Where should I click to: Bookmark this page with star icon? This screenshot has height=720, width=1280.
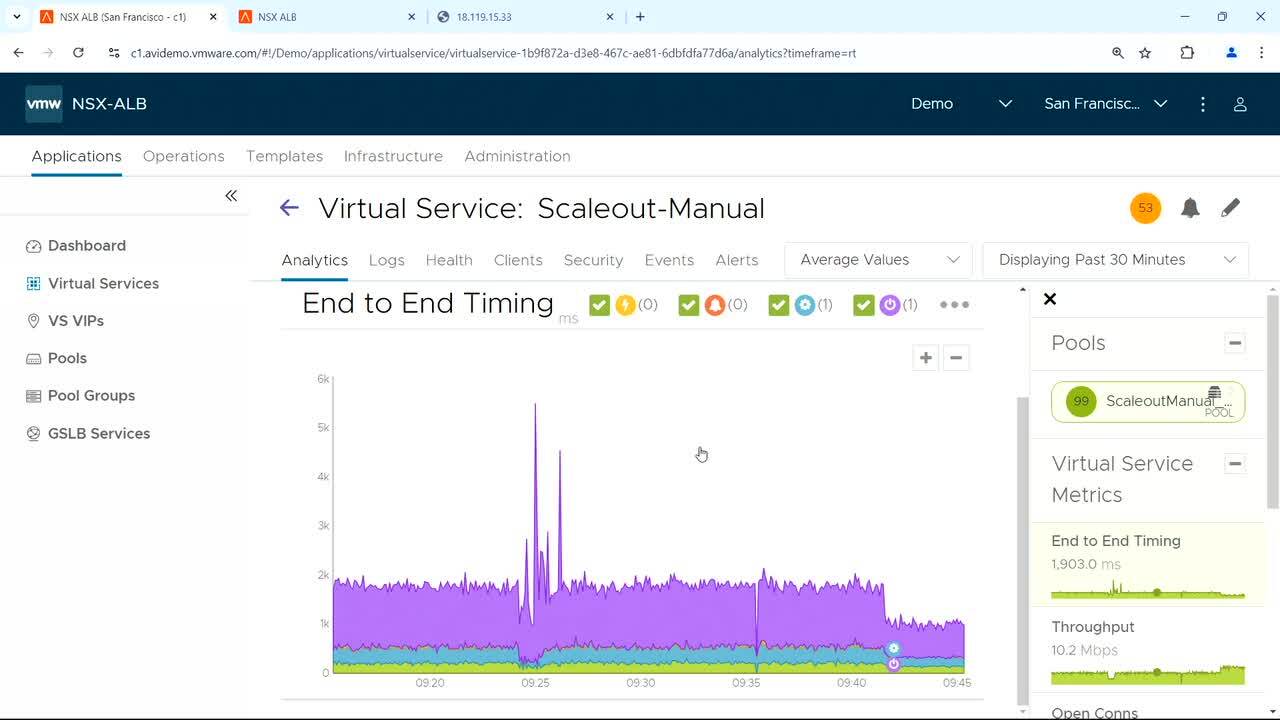click(x=1146, y=53)
